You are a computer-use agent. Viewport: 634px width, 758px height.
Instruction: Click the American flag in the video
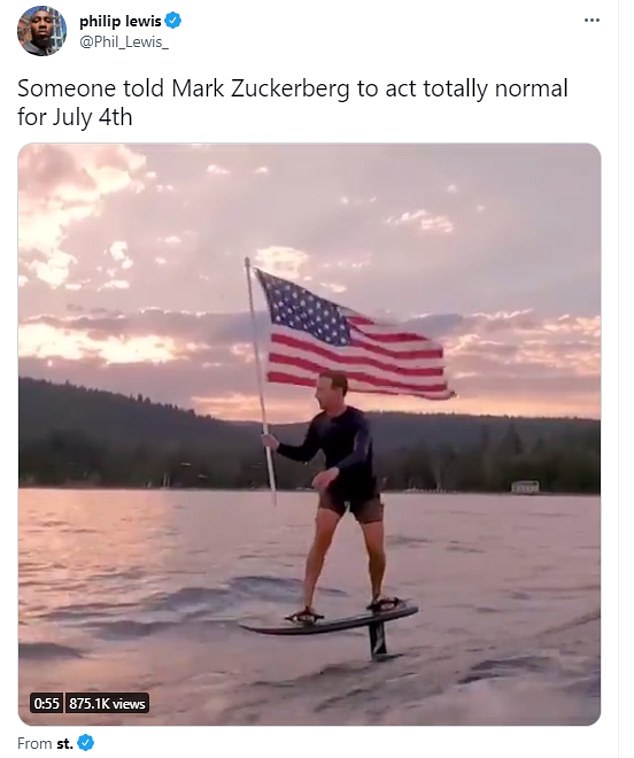click(x=353, y=335)
